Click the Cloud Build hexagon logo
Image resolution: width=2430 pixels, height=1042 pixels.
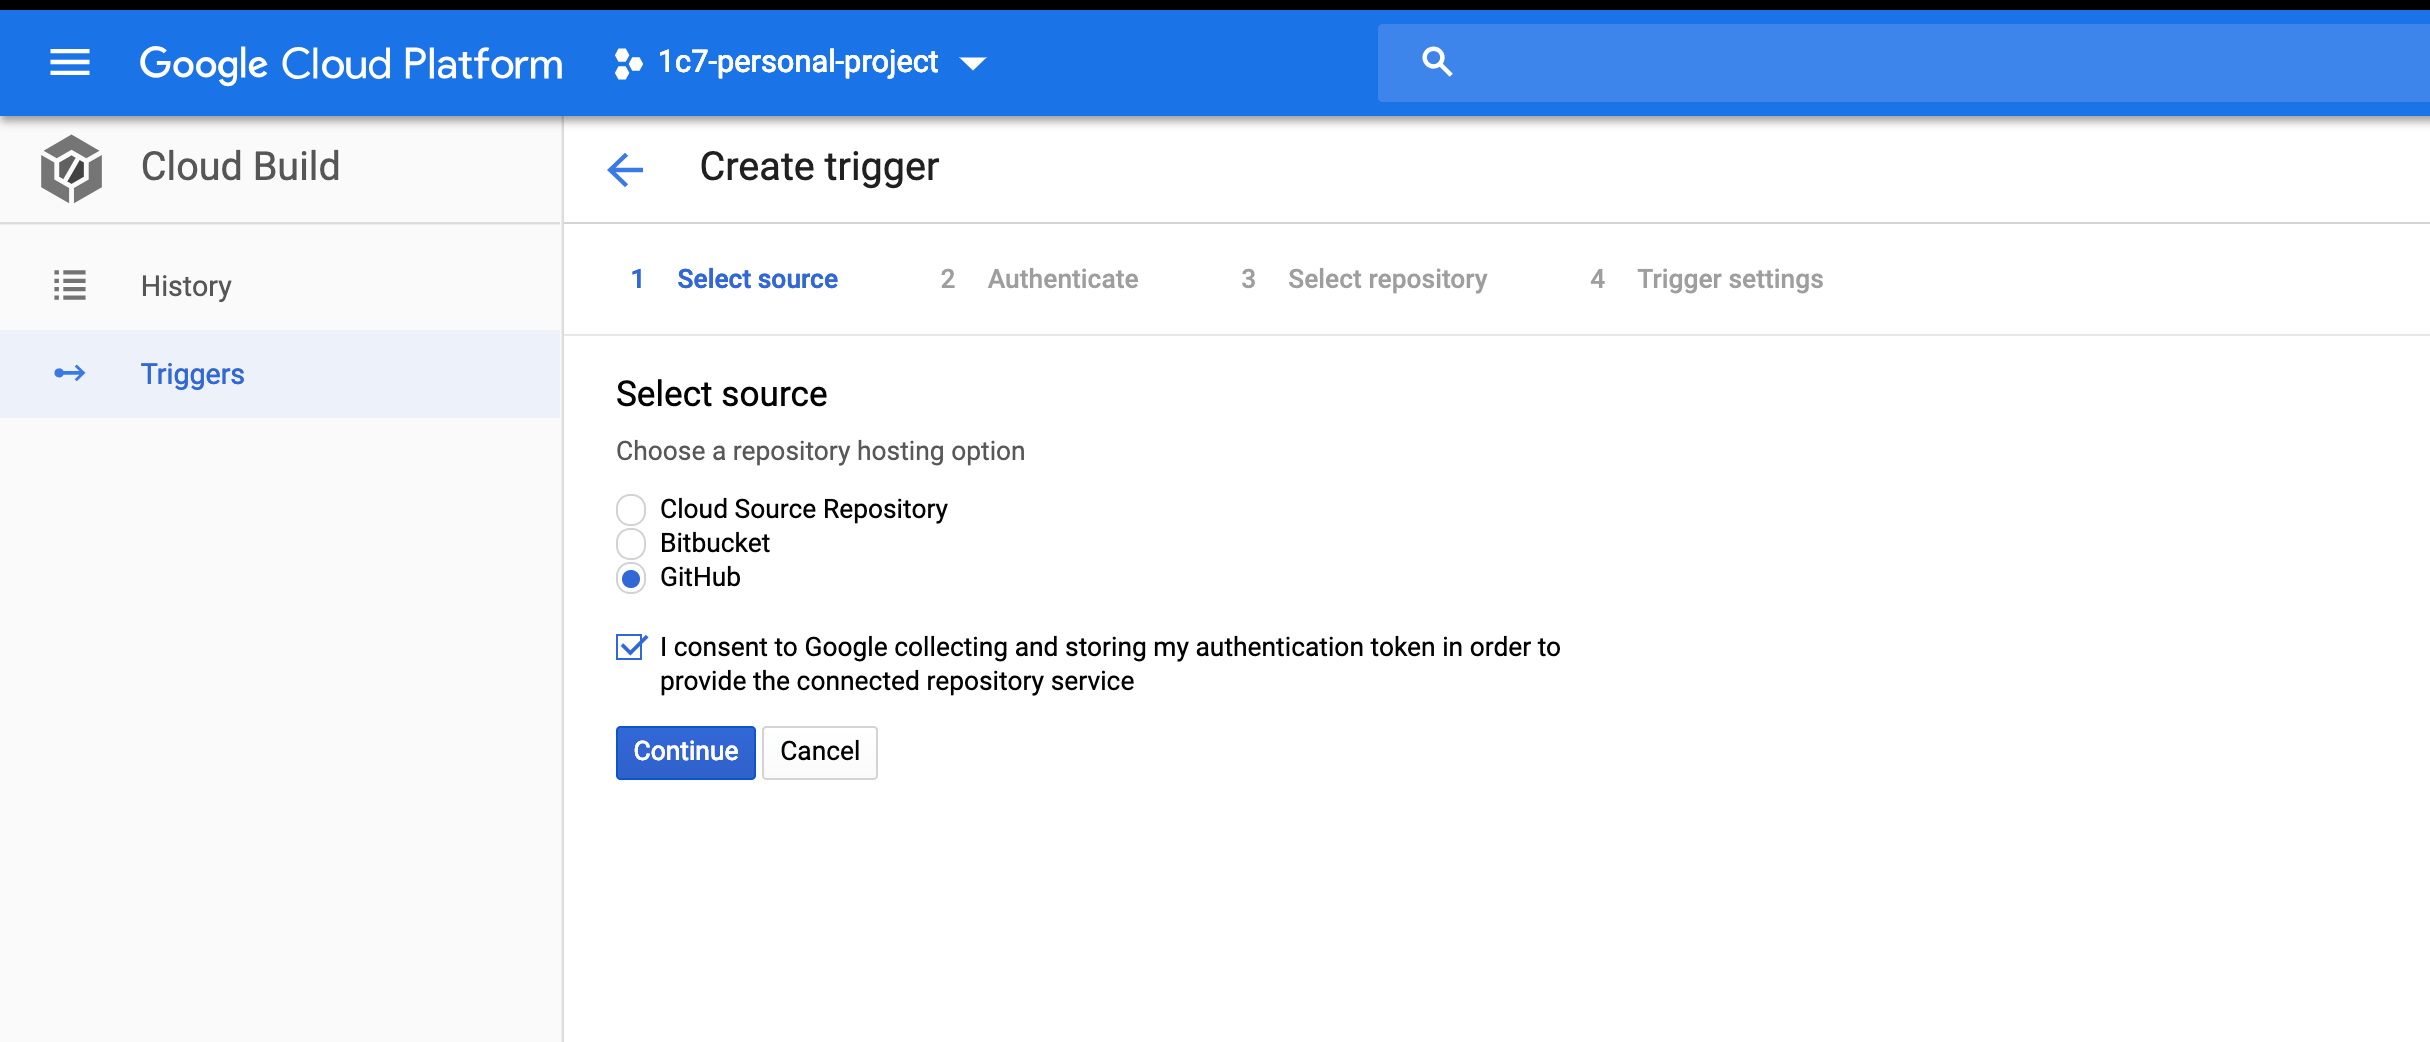point(70,167)
